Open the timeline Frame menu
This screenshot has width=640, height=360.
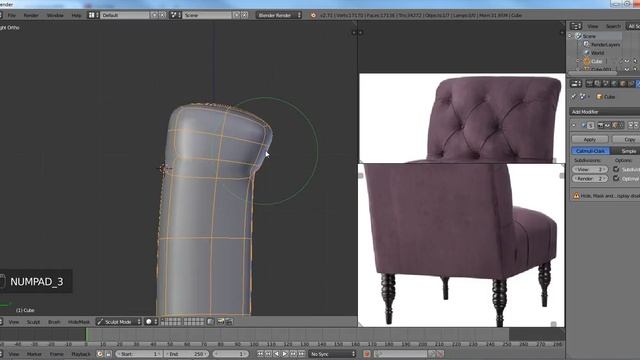pyautogui.click(x=56, y=354)
